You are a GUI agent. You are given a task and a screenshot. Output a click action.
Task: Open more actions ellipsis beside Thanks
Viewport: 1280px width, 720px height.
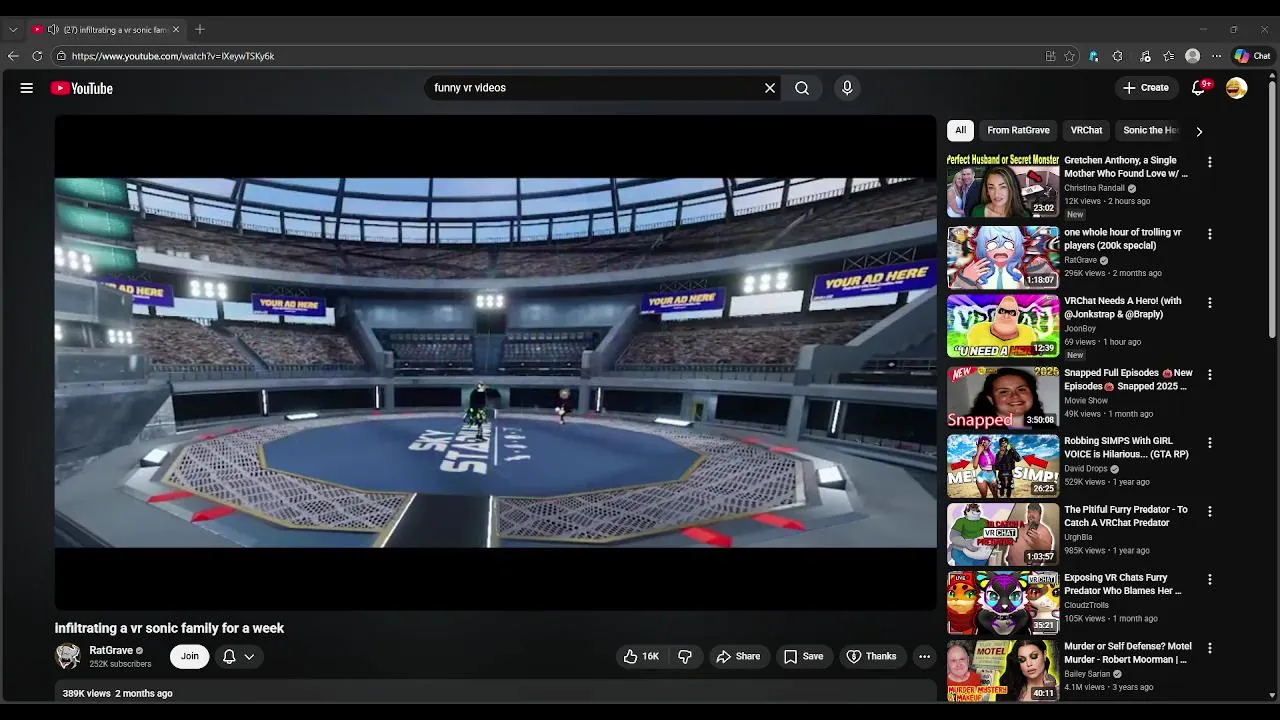pyautogui.click(x=924, y=656)
